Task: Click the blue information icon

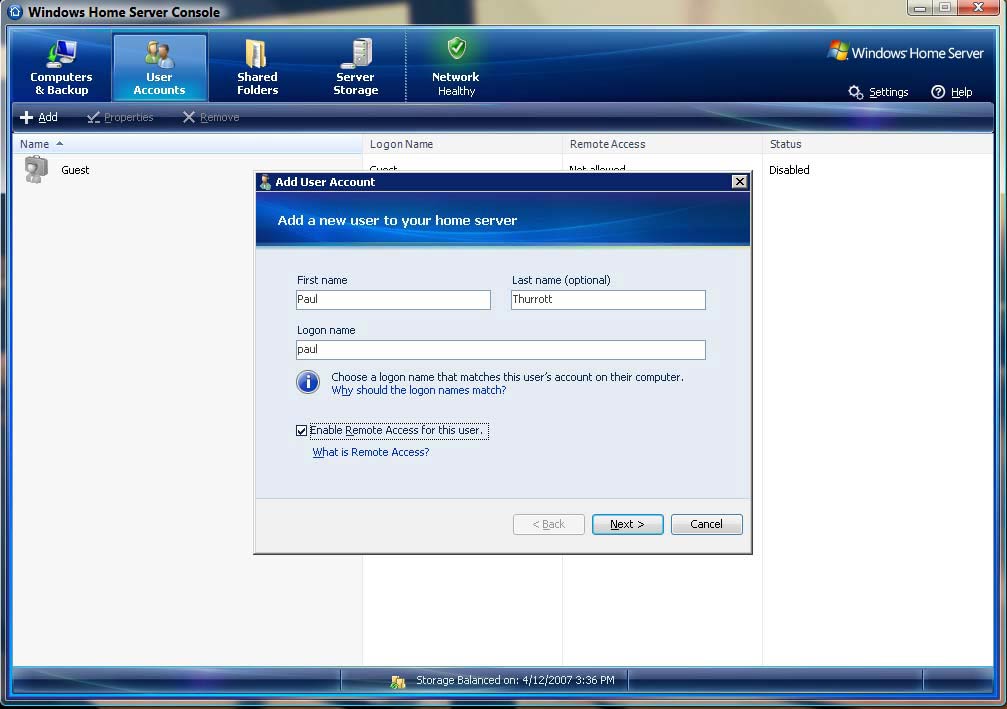Action: [x=308, y=383]
